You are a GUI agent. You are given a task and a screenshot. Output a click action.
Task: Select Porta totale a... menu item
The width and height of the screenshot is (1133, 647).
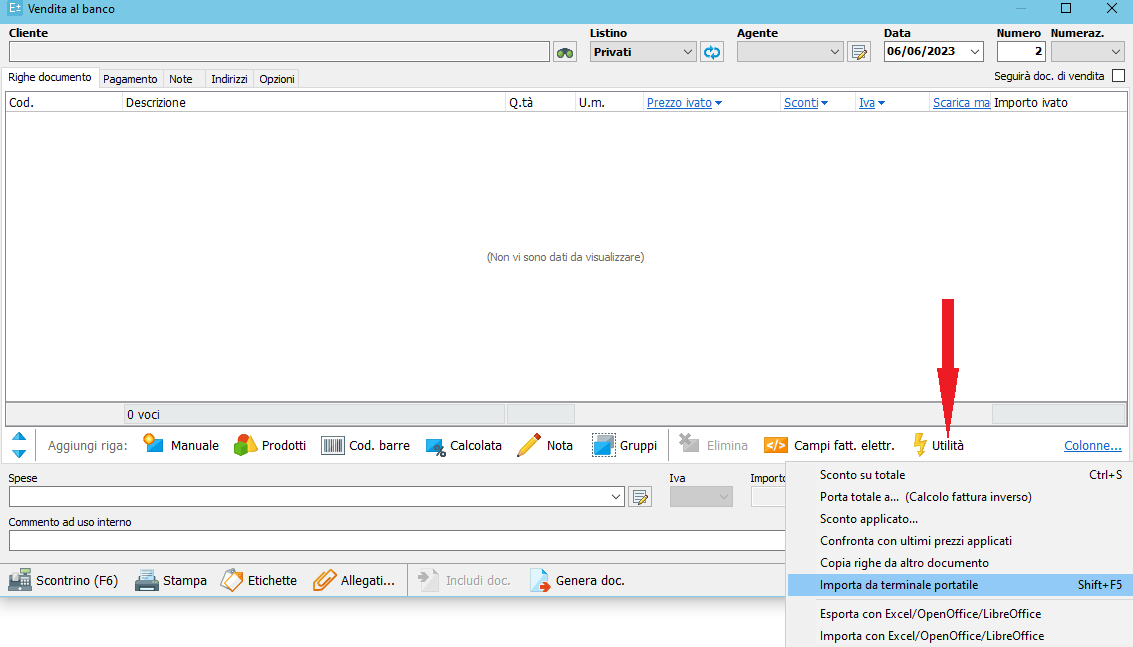point(959,497)
